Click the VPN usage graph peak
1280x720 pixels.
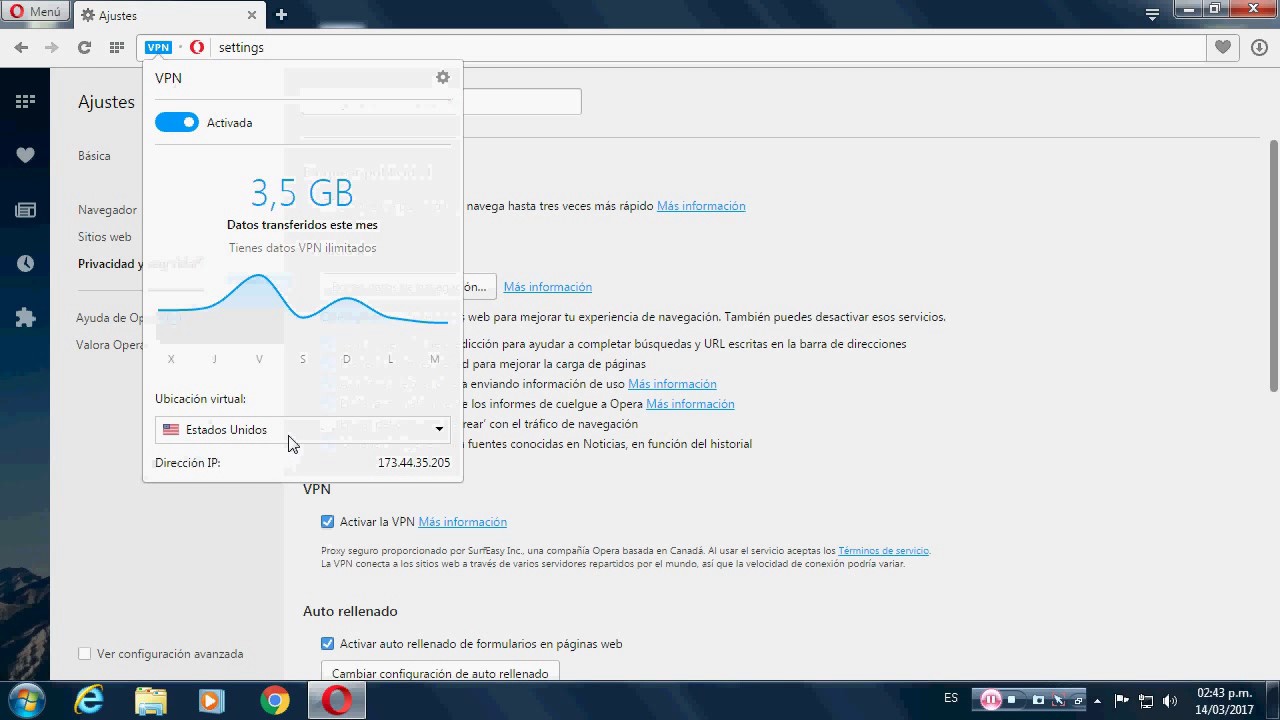pyautogui.click(x=259, y=275)
